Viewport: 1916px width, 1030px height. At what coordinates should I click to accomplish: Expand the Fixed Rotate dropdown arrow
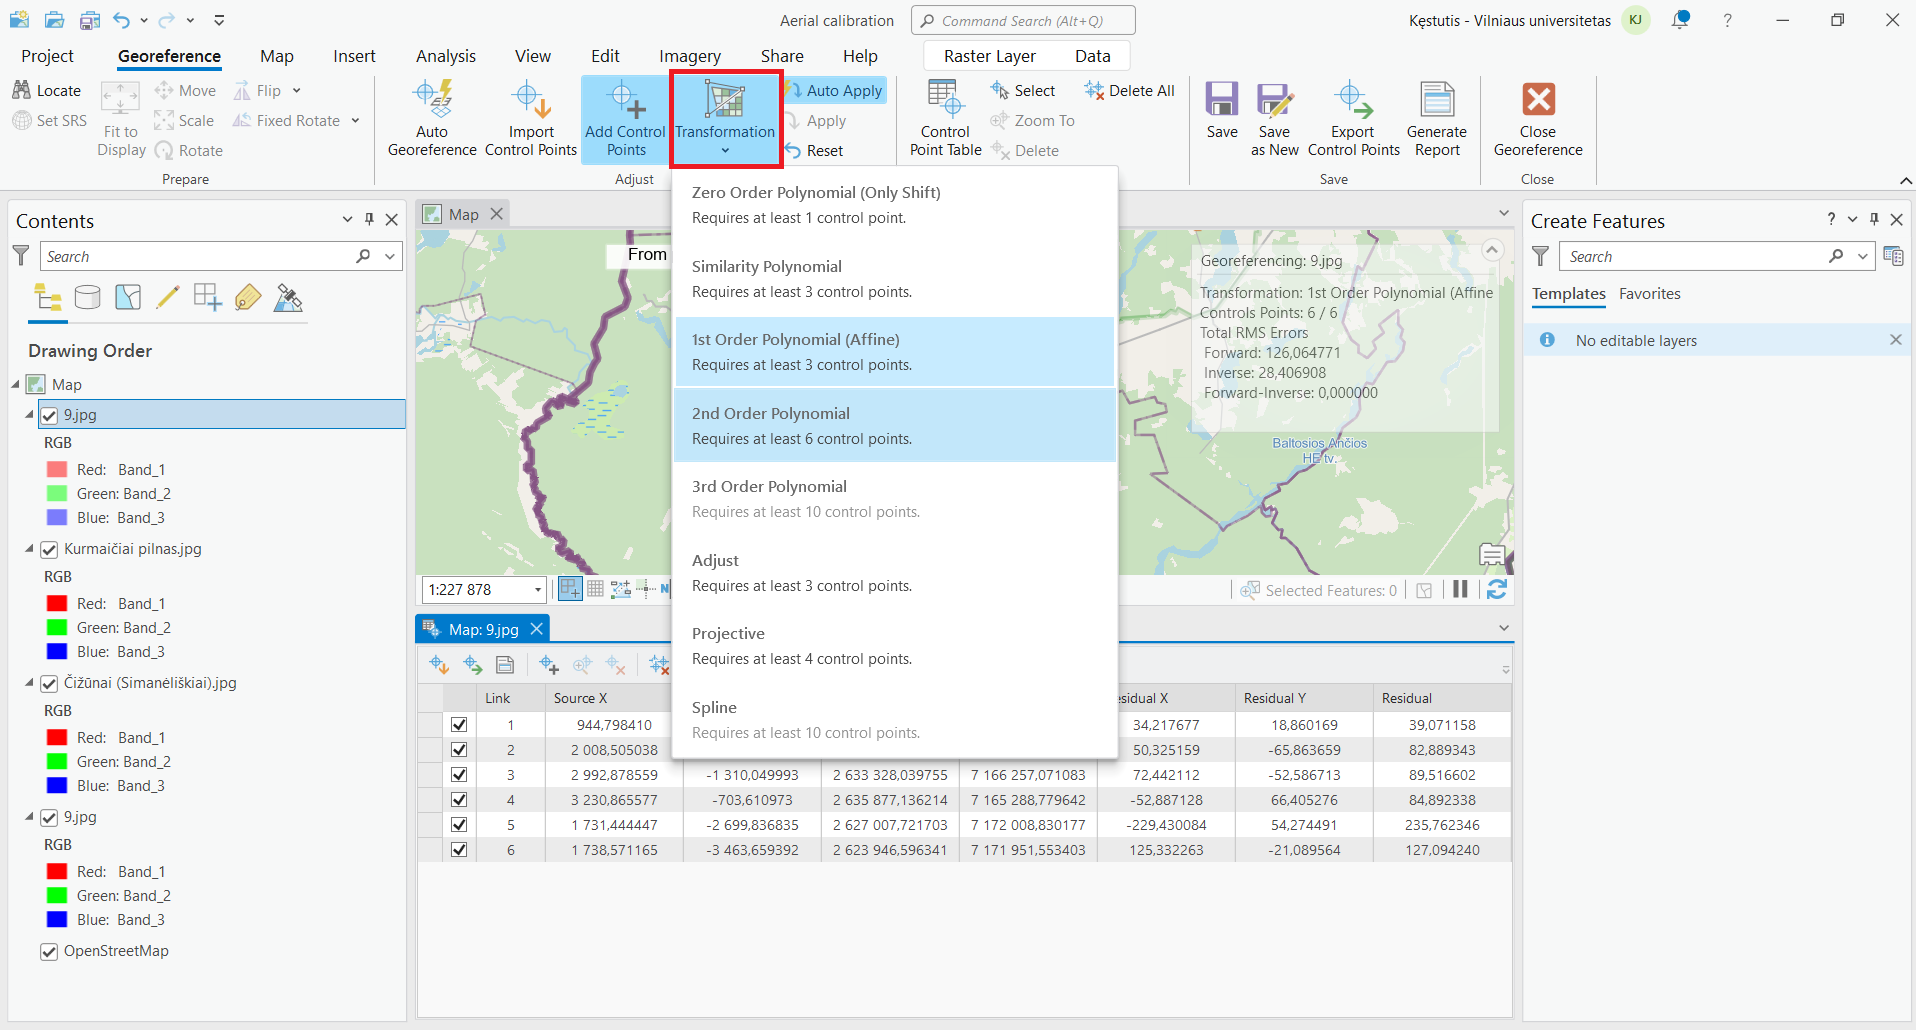[355, 121]
